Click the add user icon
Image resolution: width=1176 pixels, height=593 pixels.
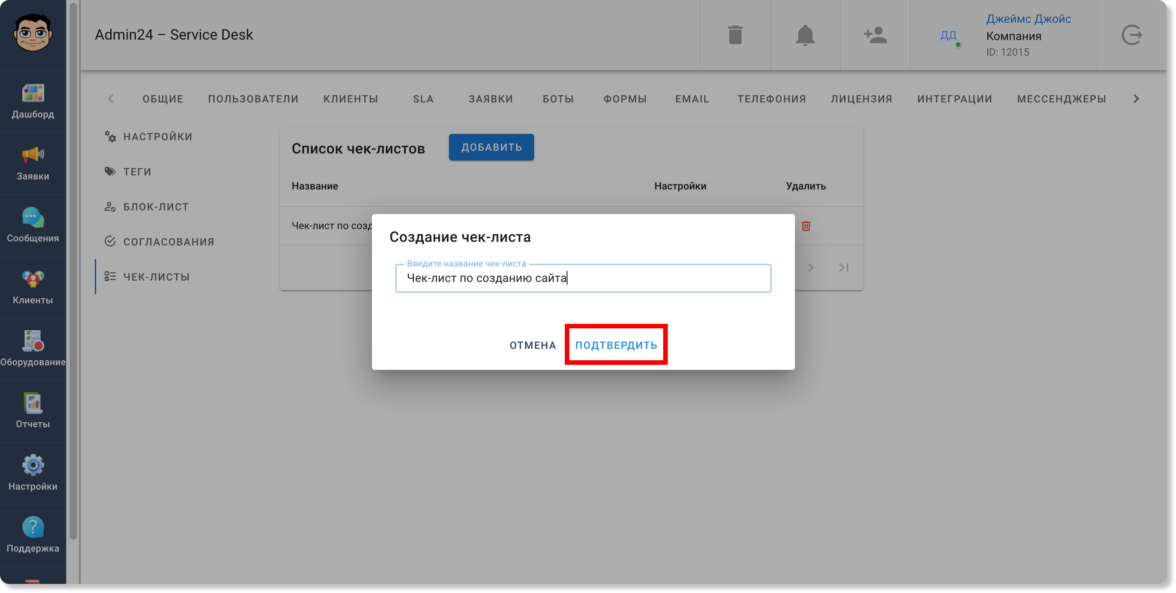[x=875, y=35]
